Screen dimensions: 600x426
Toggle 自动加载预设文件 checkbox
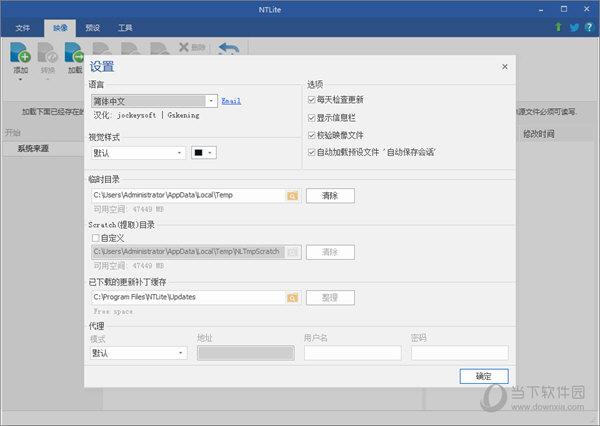click(x=311, y=152)
